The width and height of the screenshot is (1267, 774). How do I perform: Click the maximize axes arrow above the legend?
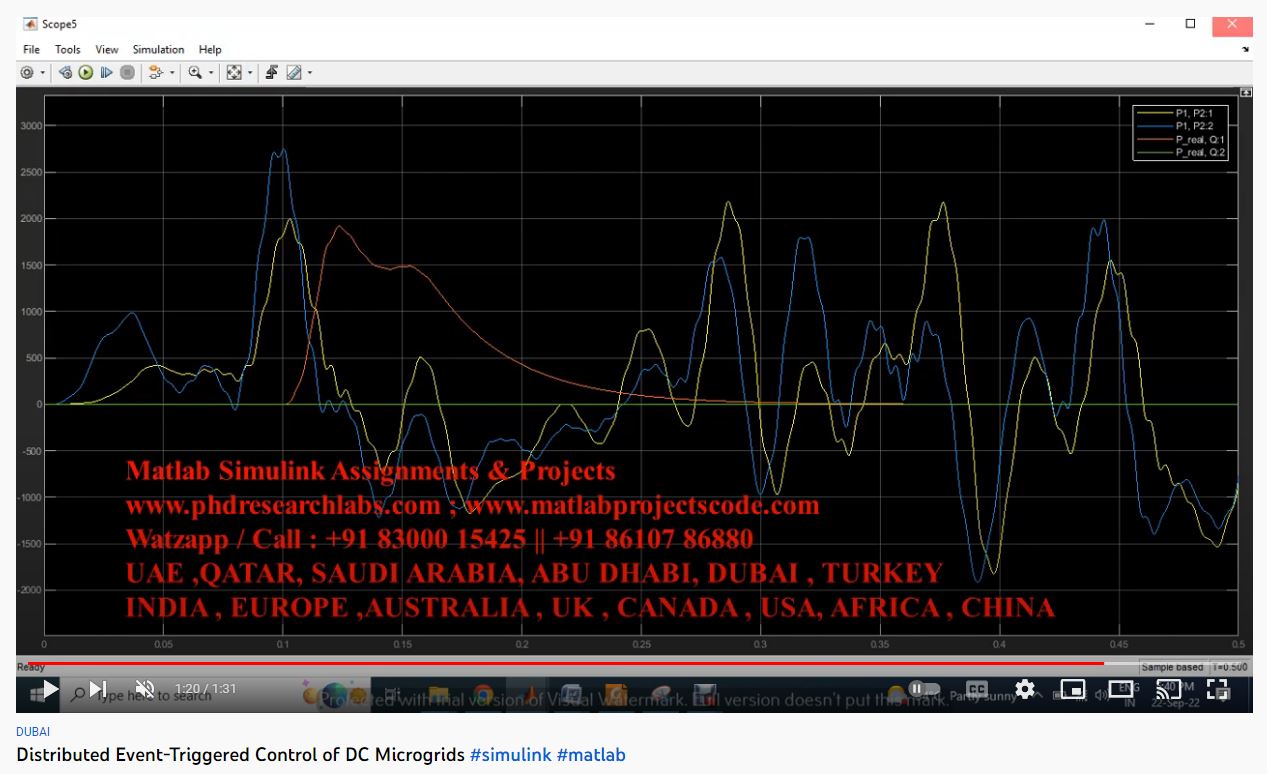1245,91
